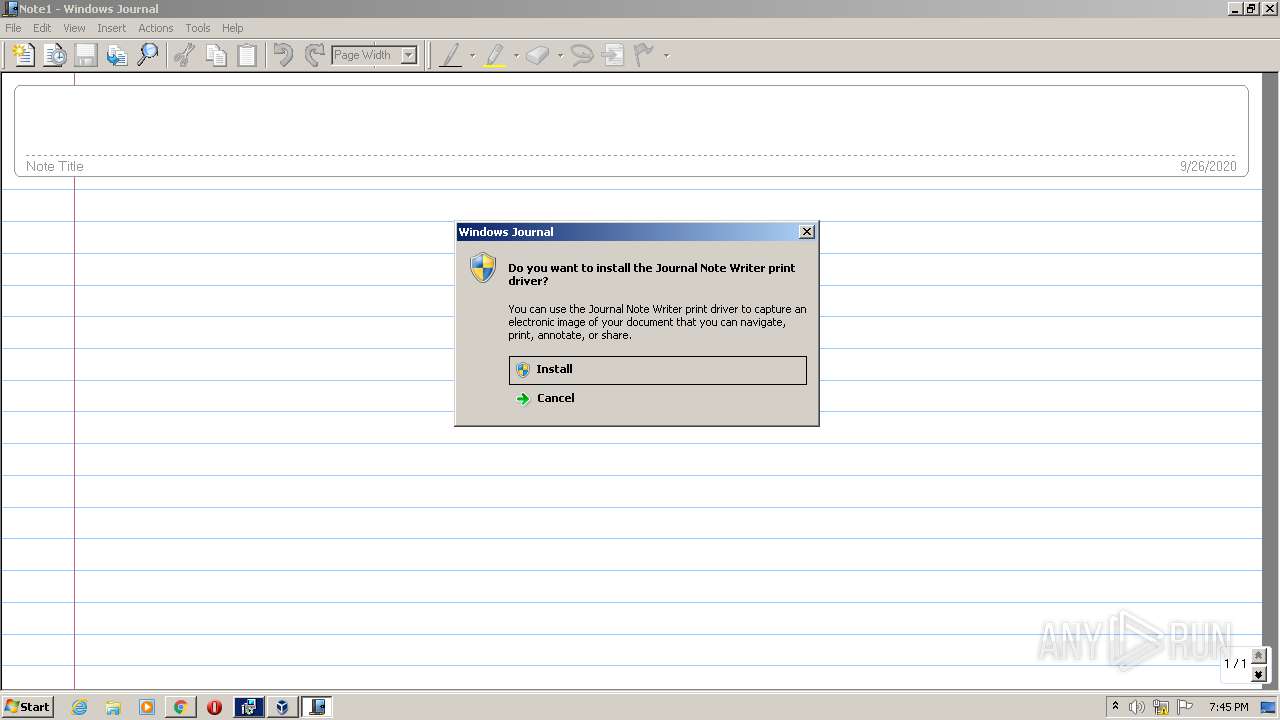This screenshot has width=1280, height=720.
Task: Open the recent notes icon with clock
Action: click(x=55, y=55)
